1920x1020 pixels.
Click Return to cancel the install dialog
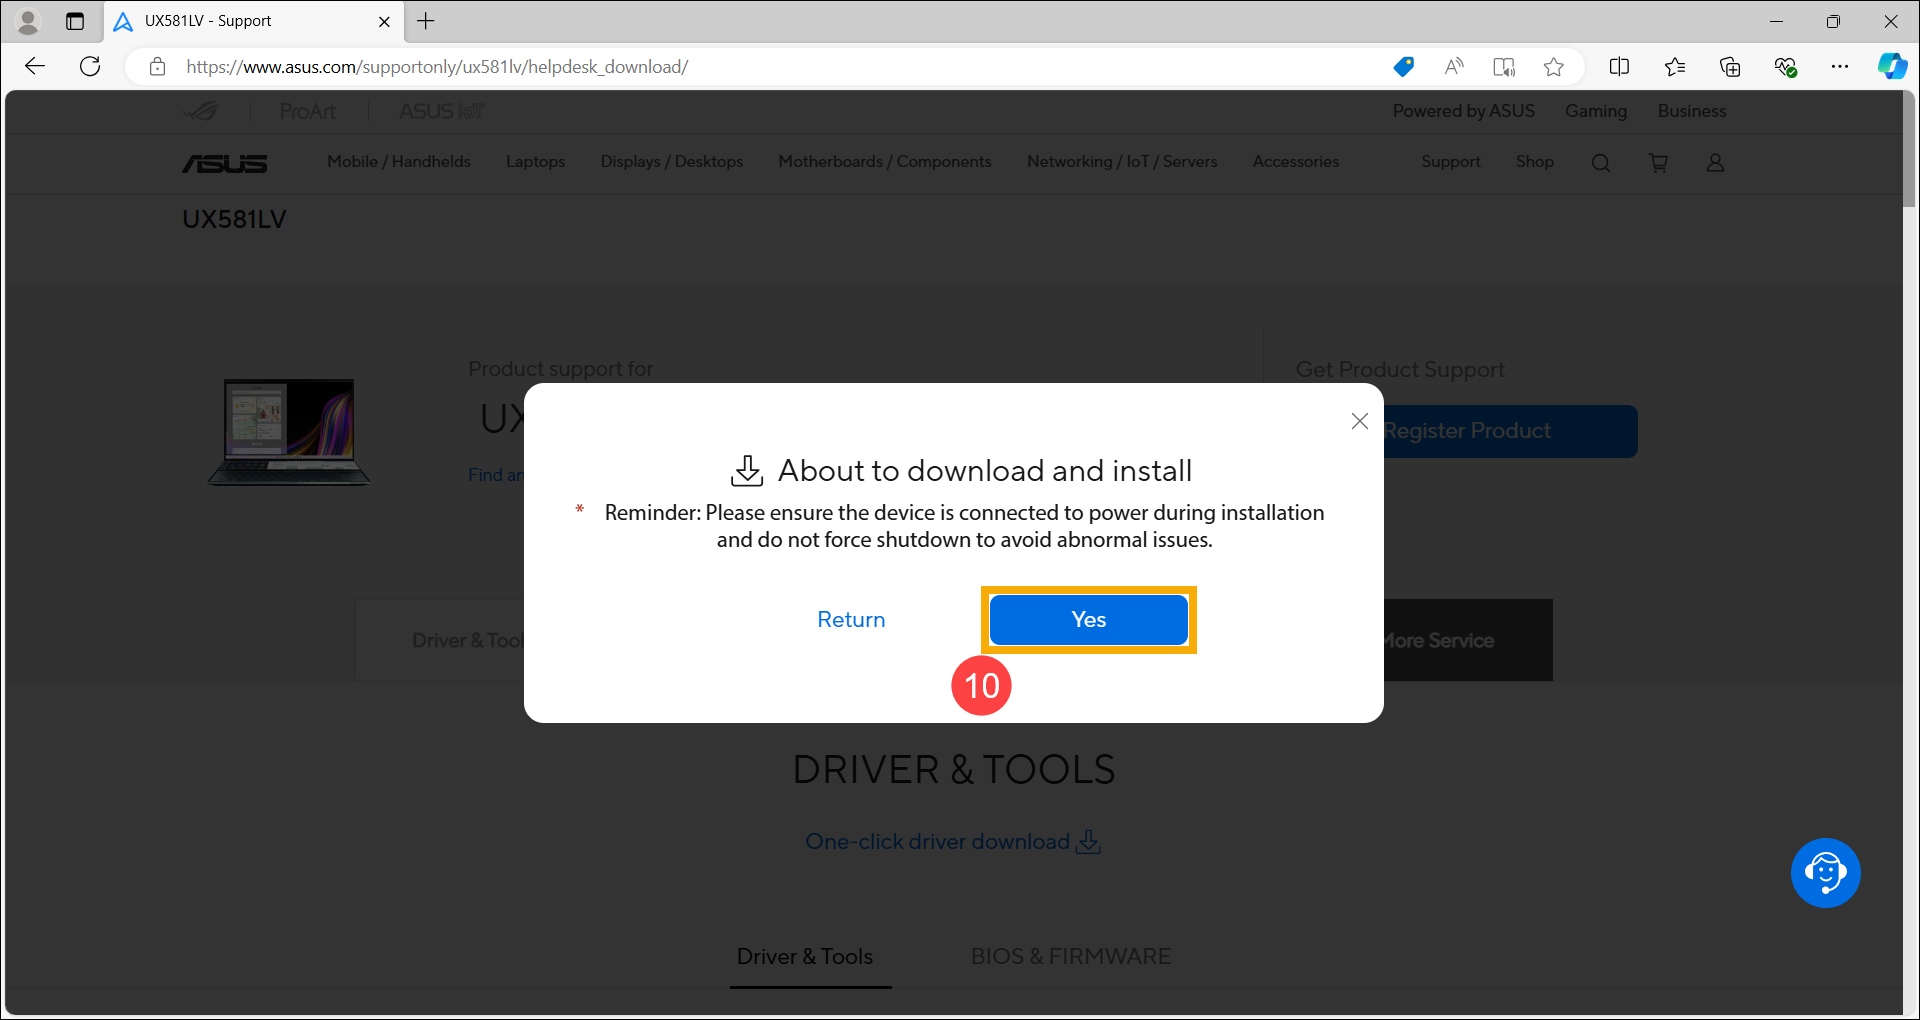click(x=851, y=620)
